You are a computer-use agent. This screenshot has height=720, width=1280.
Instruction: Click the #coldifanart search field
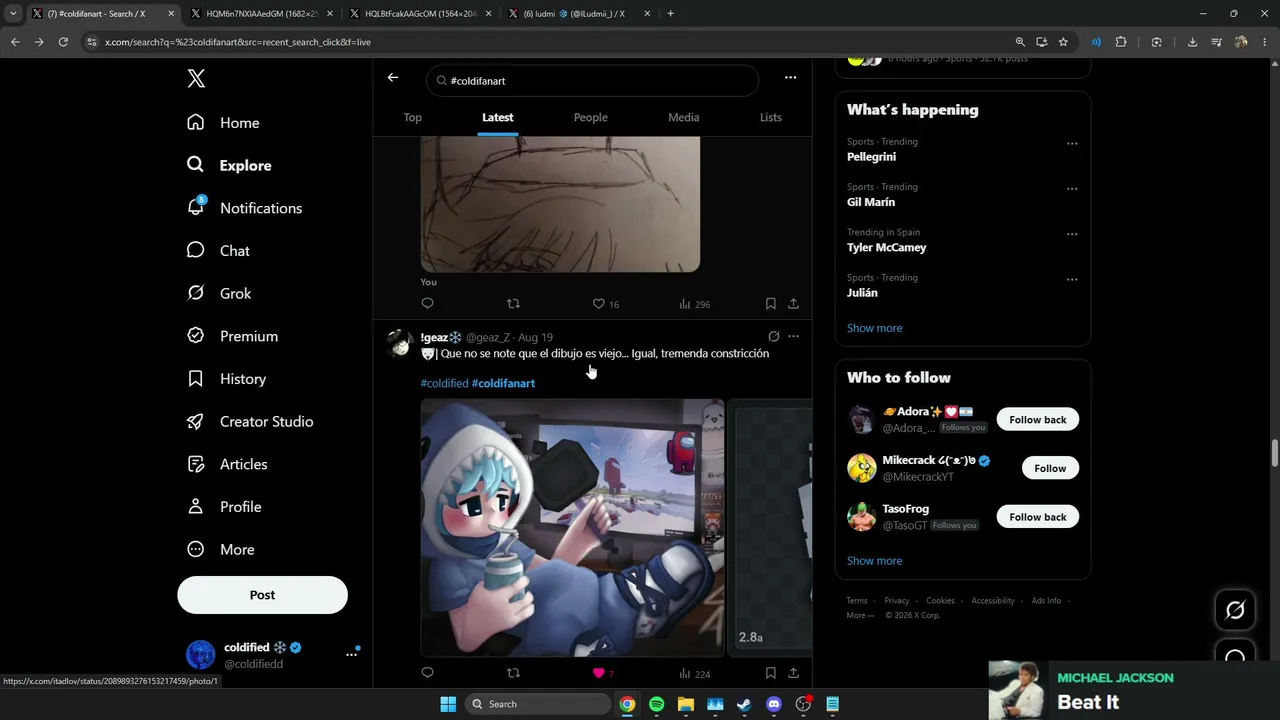(x=592, y=81)
